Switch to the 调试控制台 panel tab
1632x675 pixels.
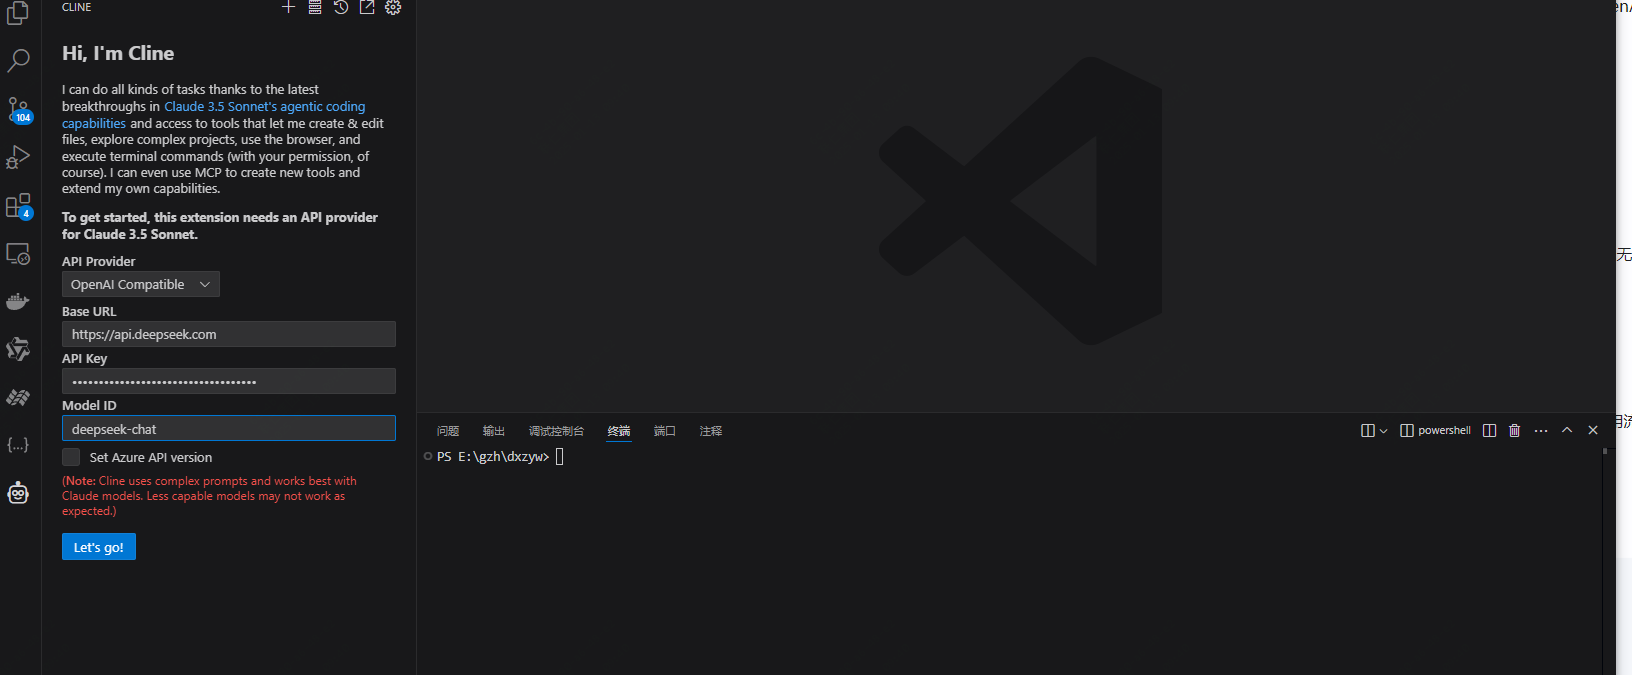point(556,431)
